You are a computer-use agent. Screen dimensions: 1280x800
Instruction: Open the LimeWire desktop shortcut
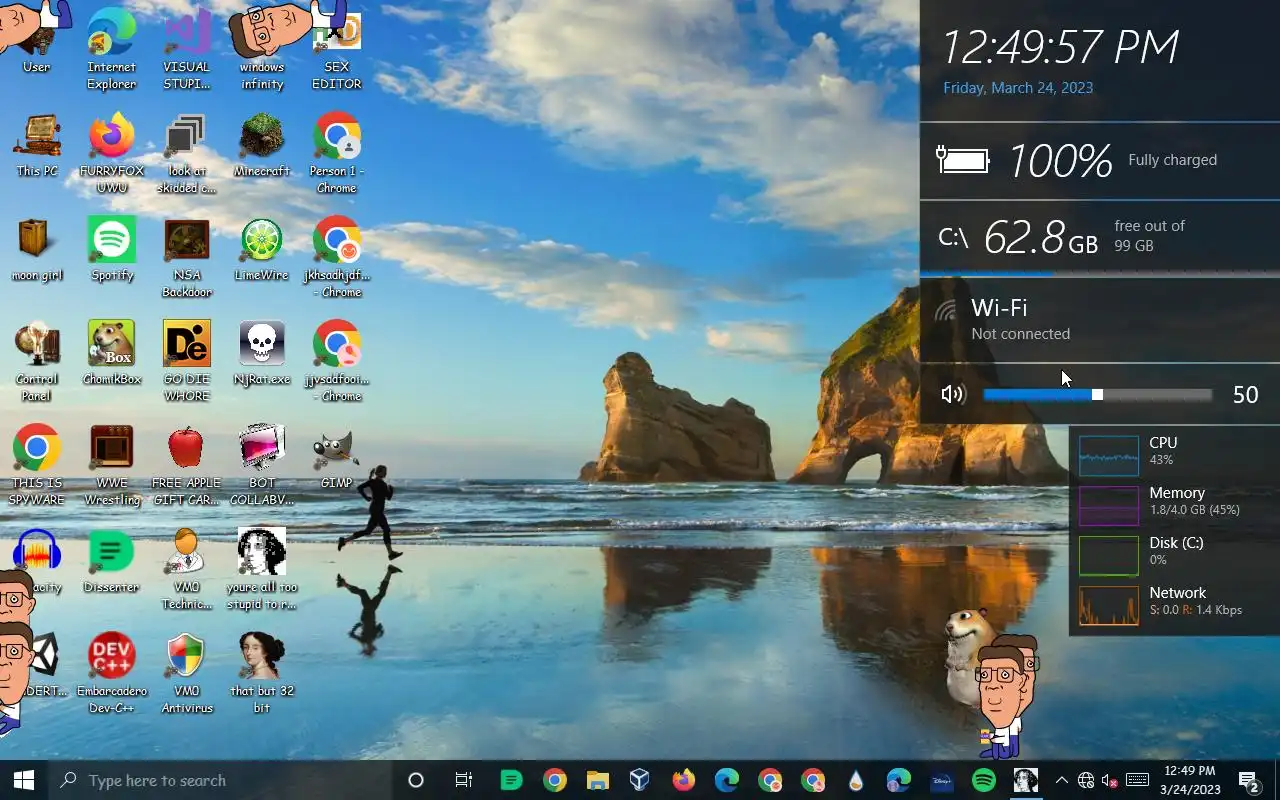point(262,250)
